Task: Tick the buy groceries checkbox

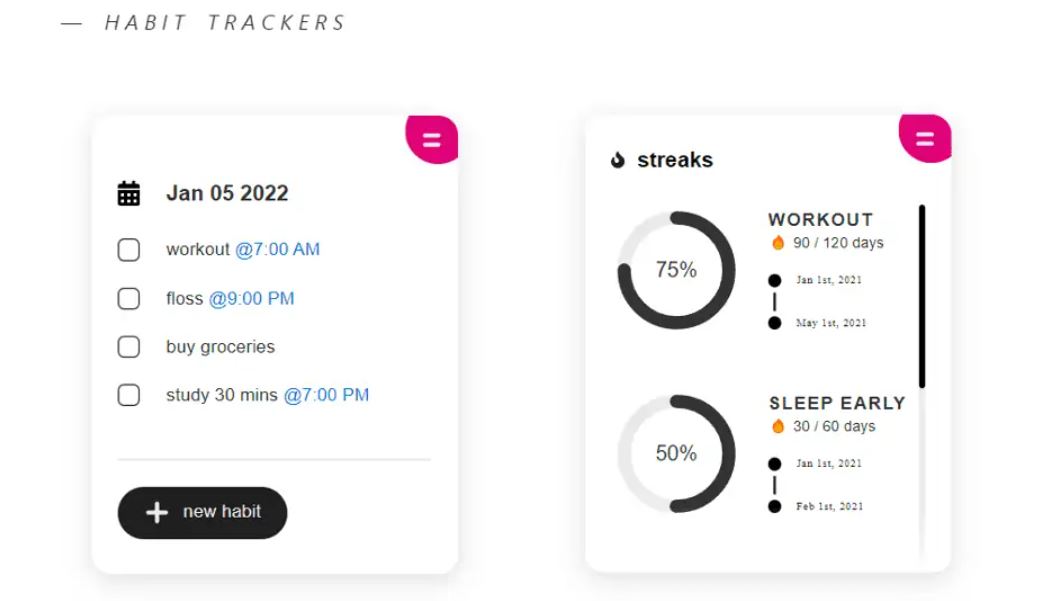Action: [129, 346]
